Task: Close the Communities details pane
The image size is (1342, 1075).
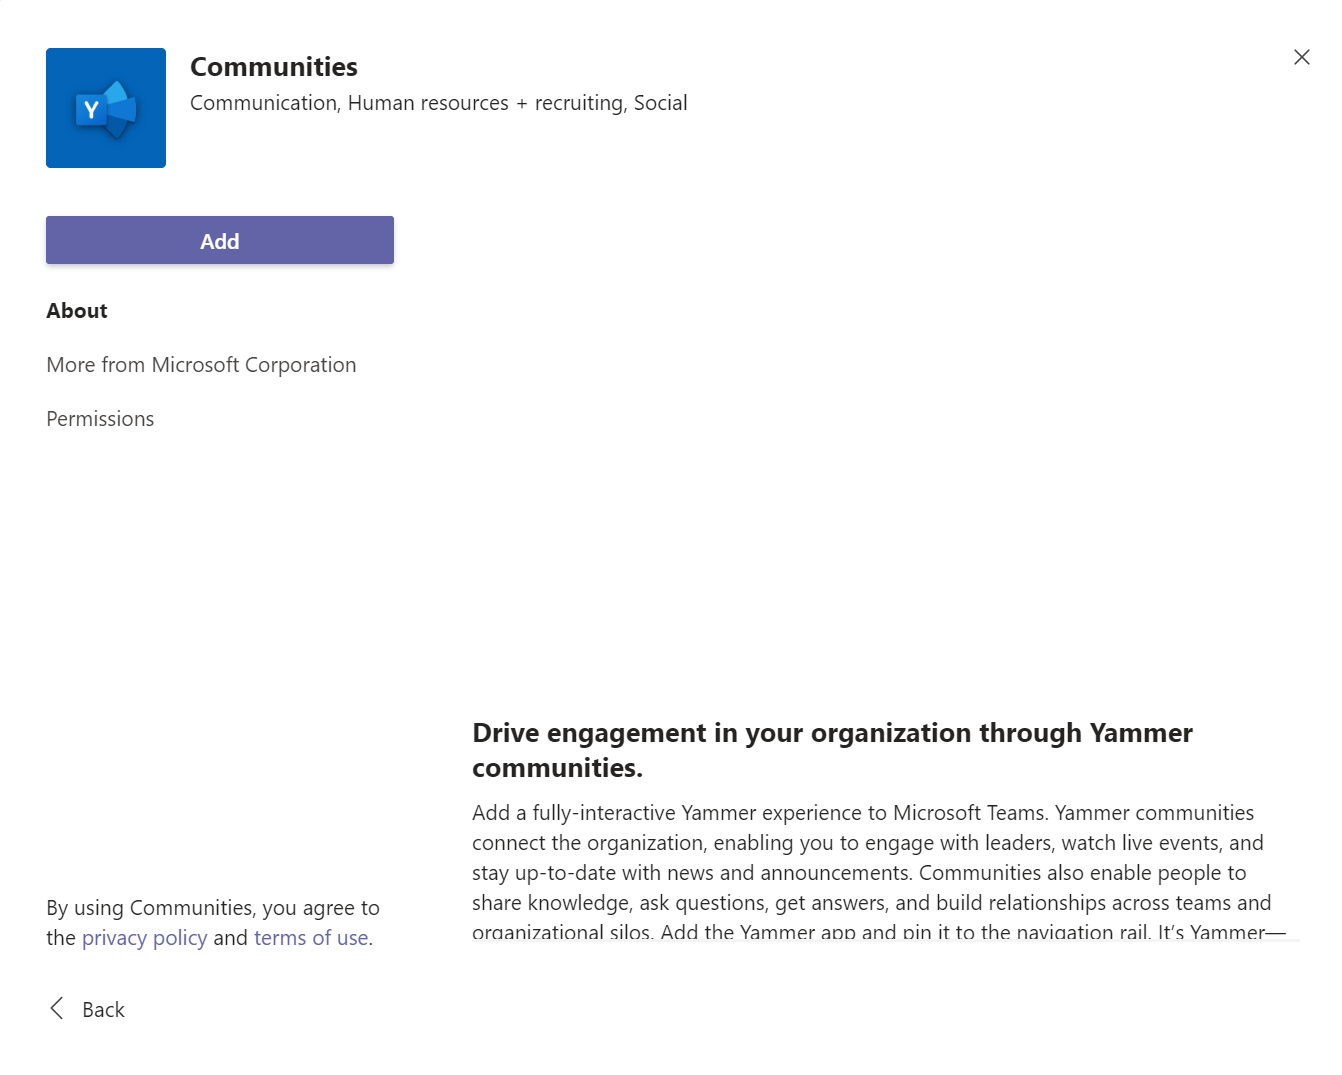Action: (x=1301, y=57)
